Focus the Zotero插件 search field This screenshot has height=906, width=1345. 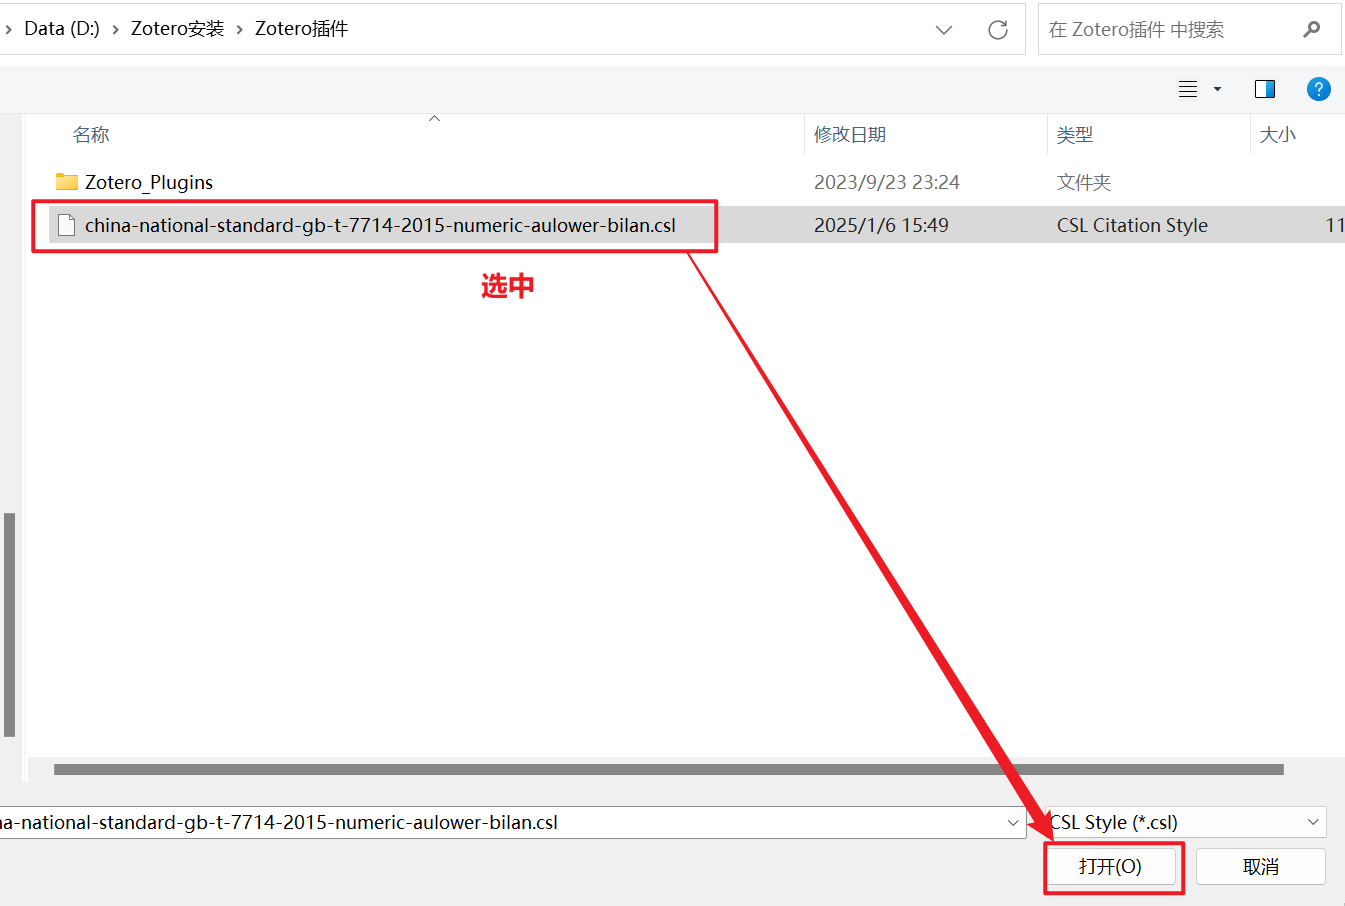pyautogui.click(x=1189, y=30)
